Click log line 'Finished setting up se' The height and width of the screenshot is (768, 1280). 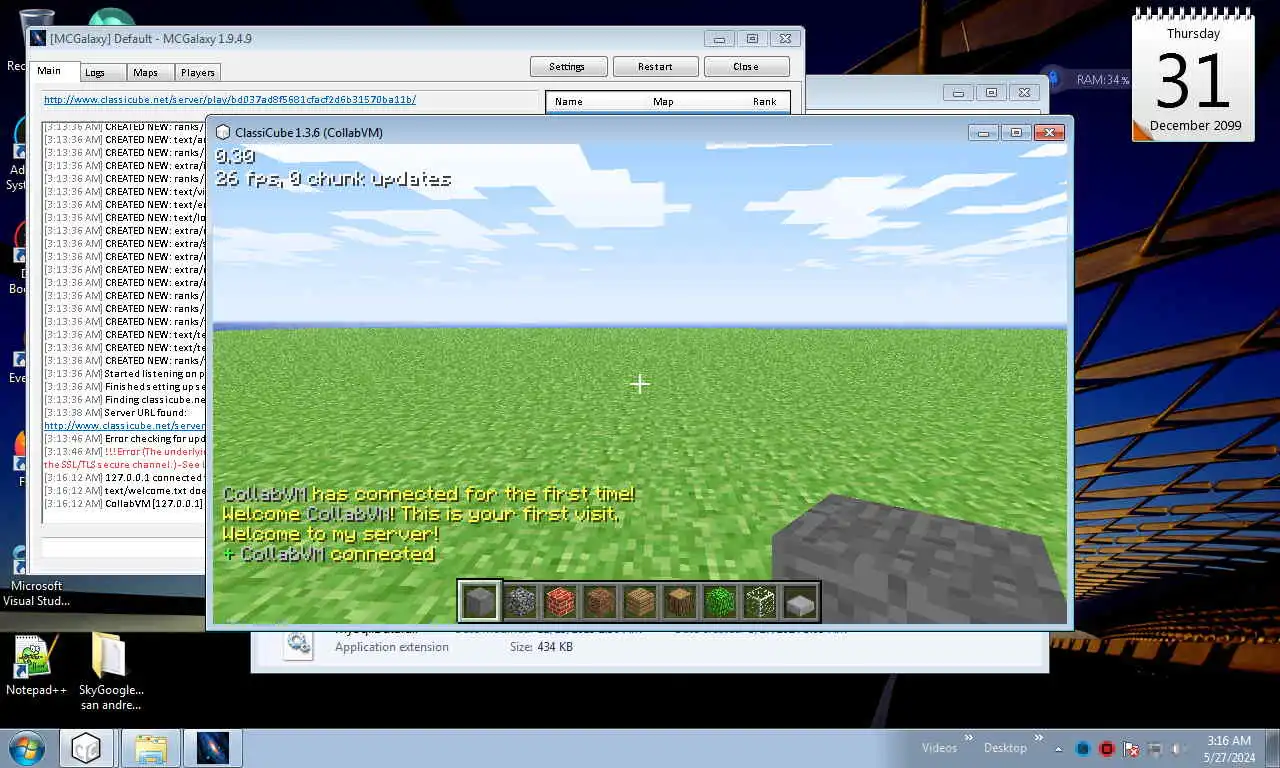124,386
